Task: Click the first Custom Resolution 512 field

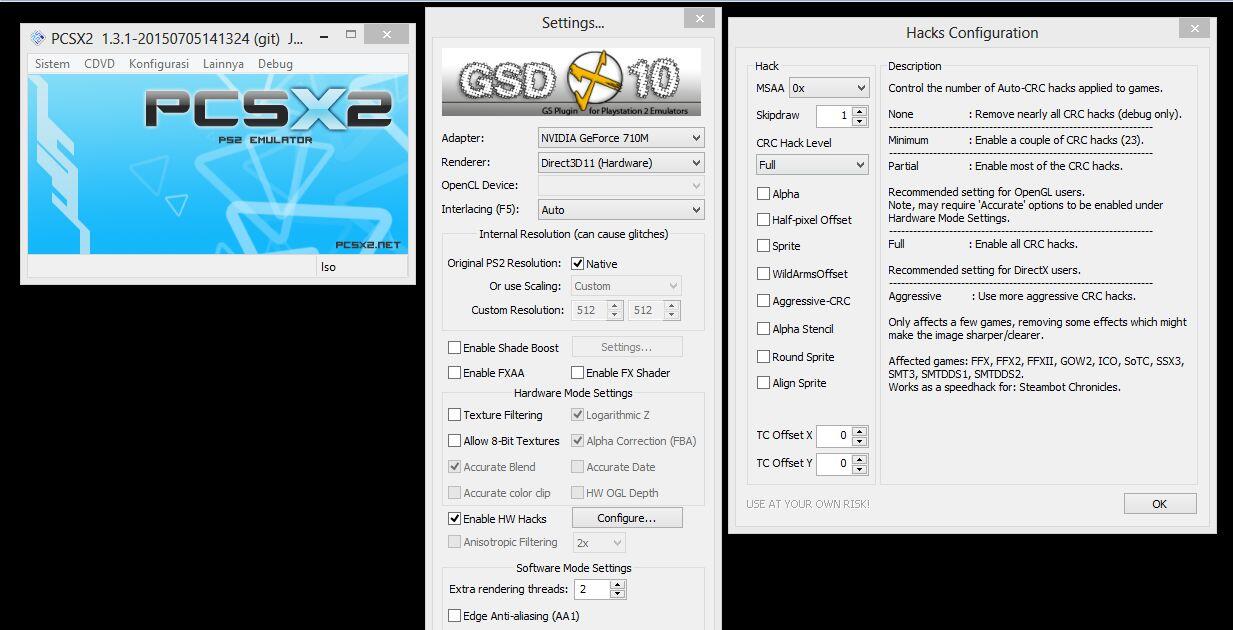Action: coord(587,311)
